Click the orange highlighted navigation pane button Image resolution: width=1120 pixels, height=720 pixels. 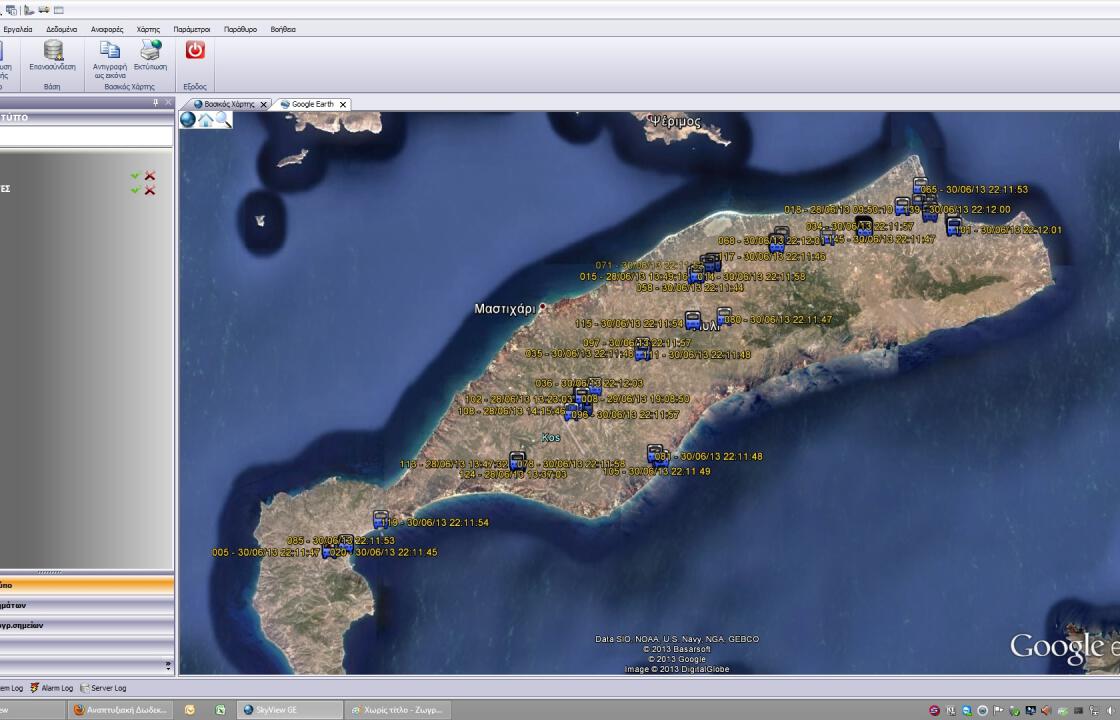[x=86, y=585]
